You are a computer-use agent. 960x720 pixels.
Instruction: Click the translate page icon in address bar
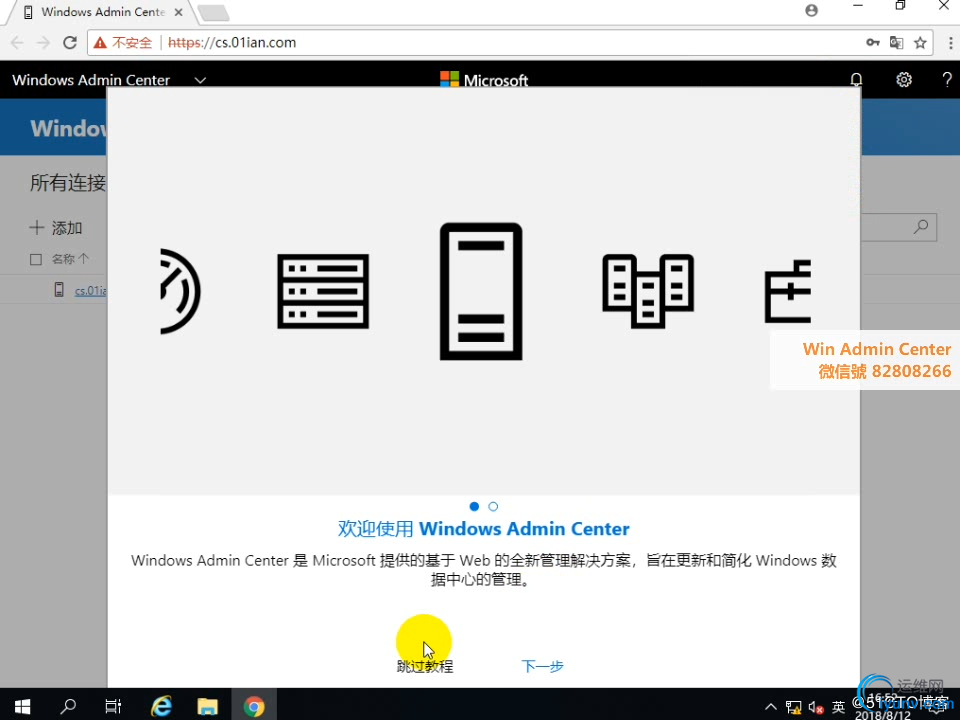[896, 42]
